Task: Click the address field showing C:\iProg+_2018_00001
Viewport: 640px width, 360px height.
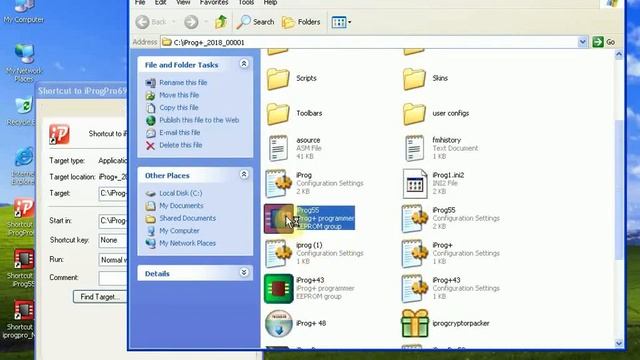Action: click(x=369, y=42)
